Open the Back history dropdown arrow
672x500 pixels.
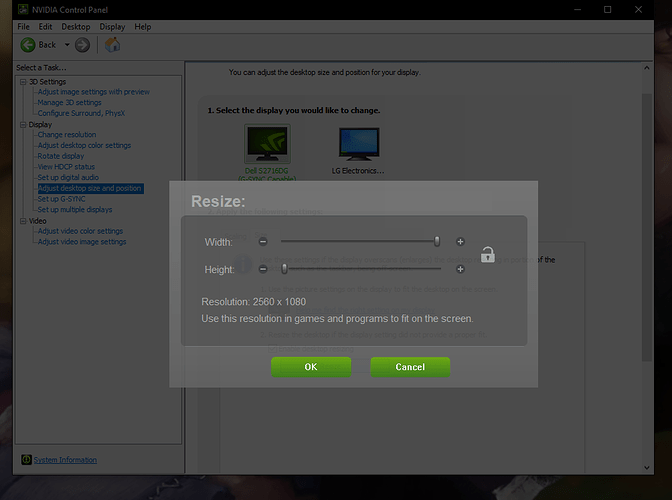tap(67, 45)
